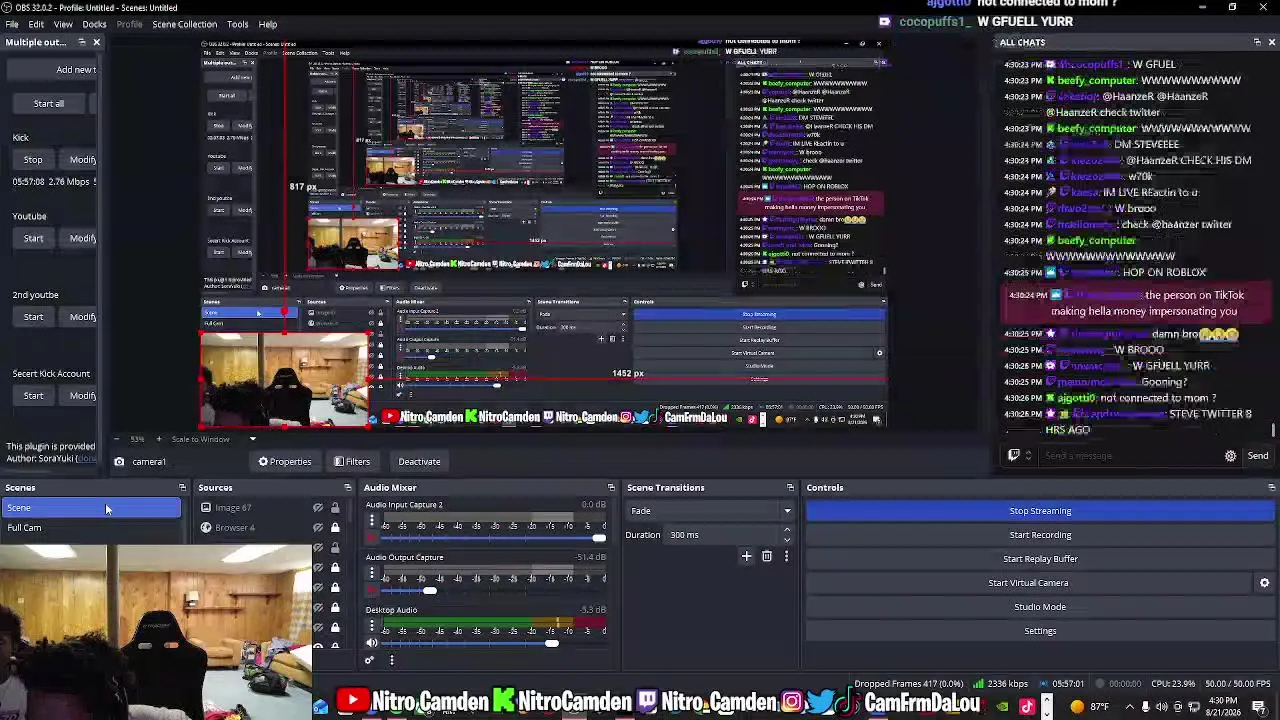Click the Start all outputs button

(x=48, y=104)
